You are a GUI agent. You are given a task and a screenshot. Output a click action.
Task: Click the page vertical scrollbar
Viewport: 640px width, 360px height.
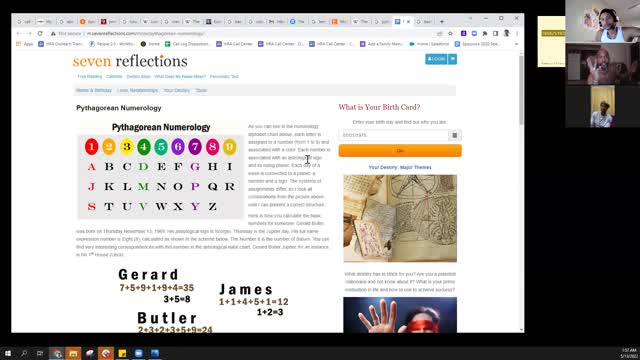(x=521, y=90)
